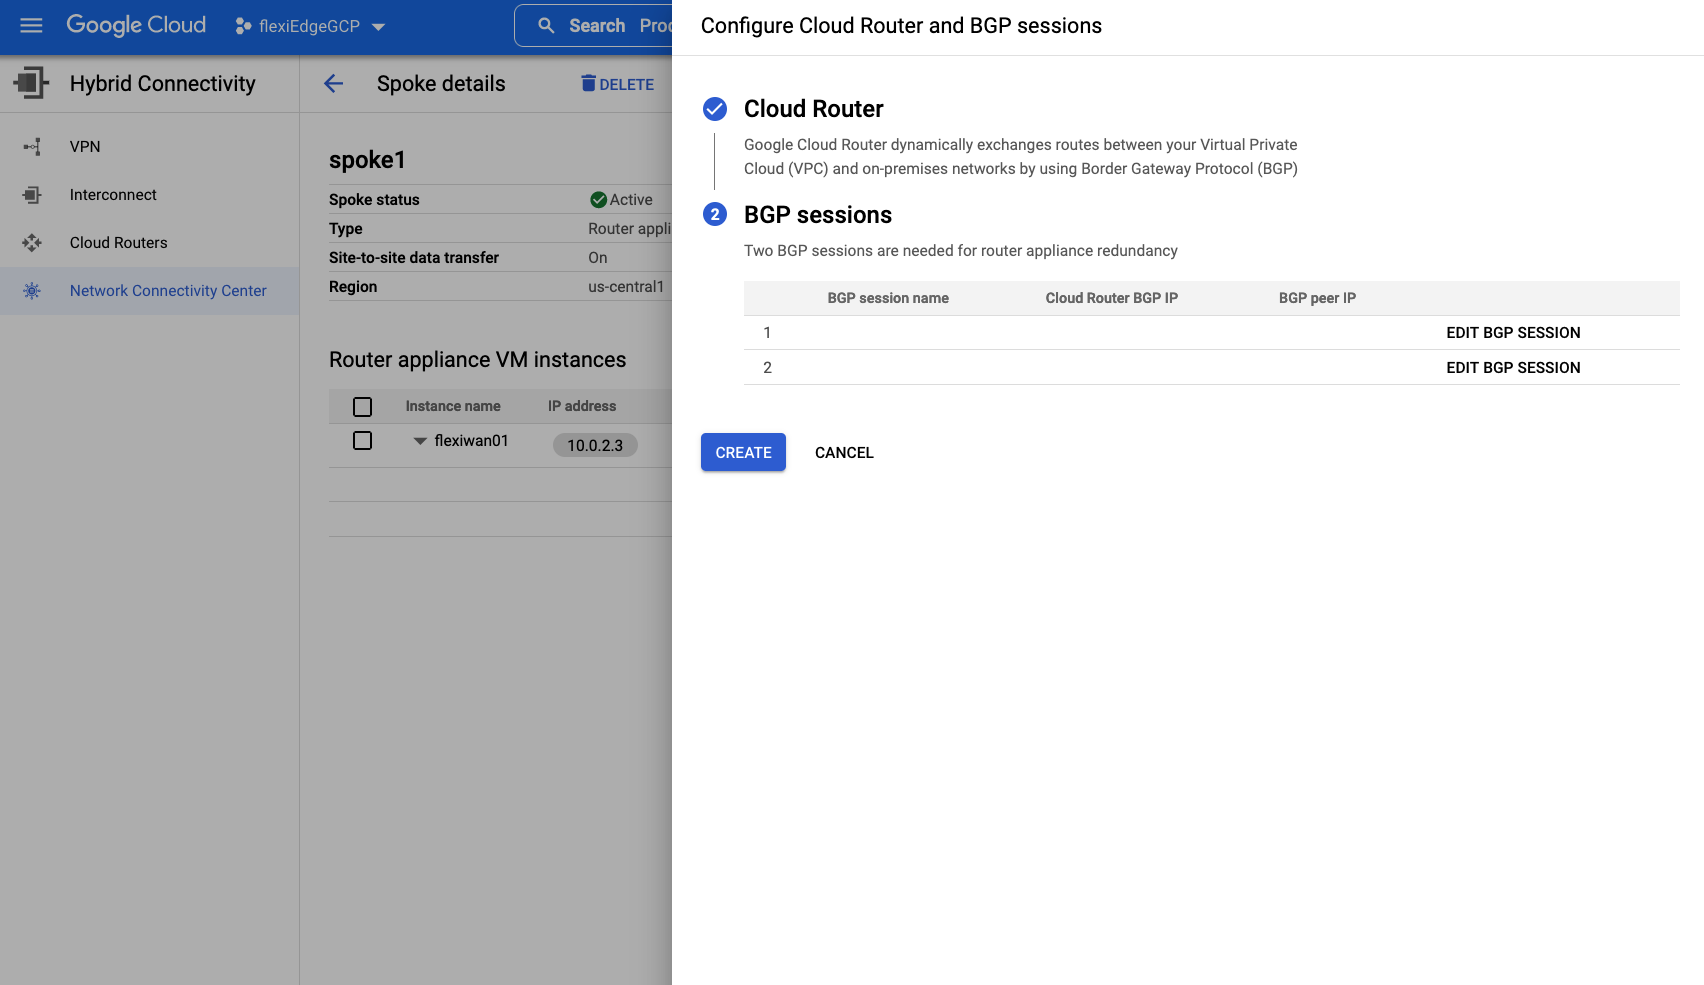Image resolution: width=1704 pixels, height=985 pixels.
Task: Open Interconnect in the sidebar
Action: coord(150,195)
